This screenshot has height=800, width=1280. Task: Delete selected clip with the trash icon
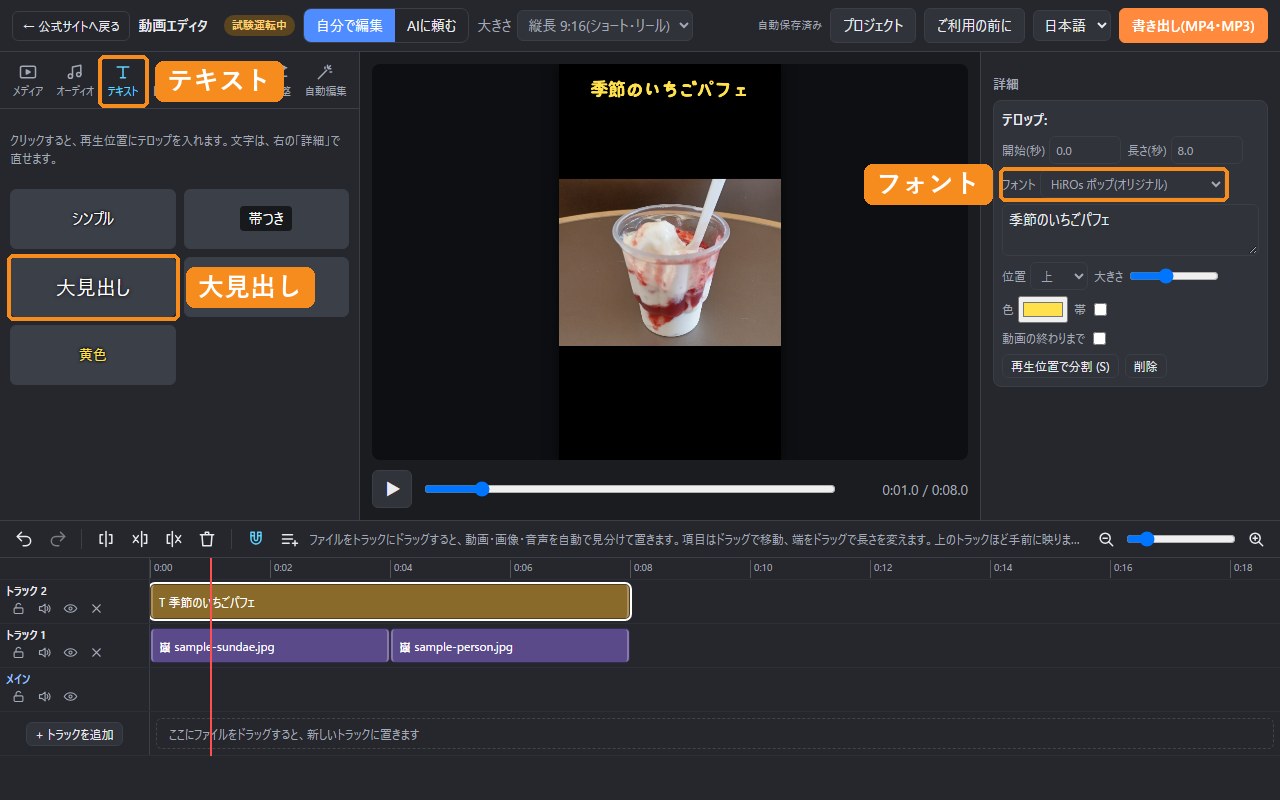(x=207, y=539)
